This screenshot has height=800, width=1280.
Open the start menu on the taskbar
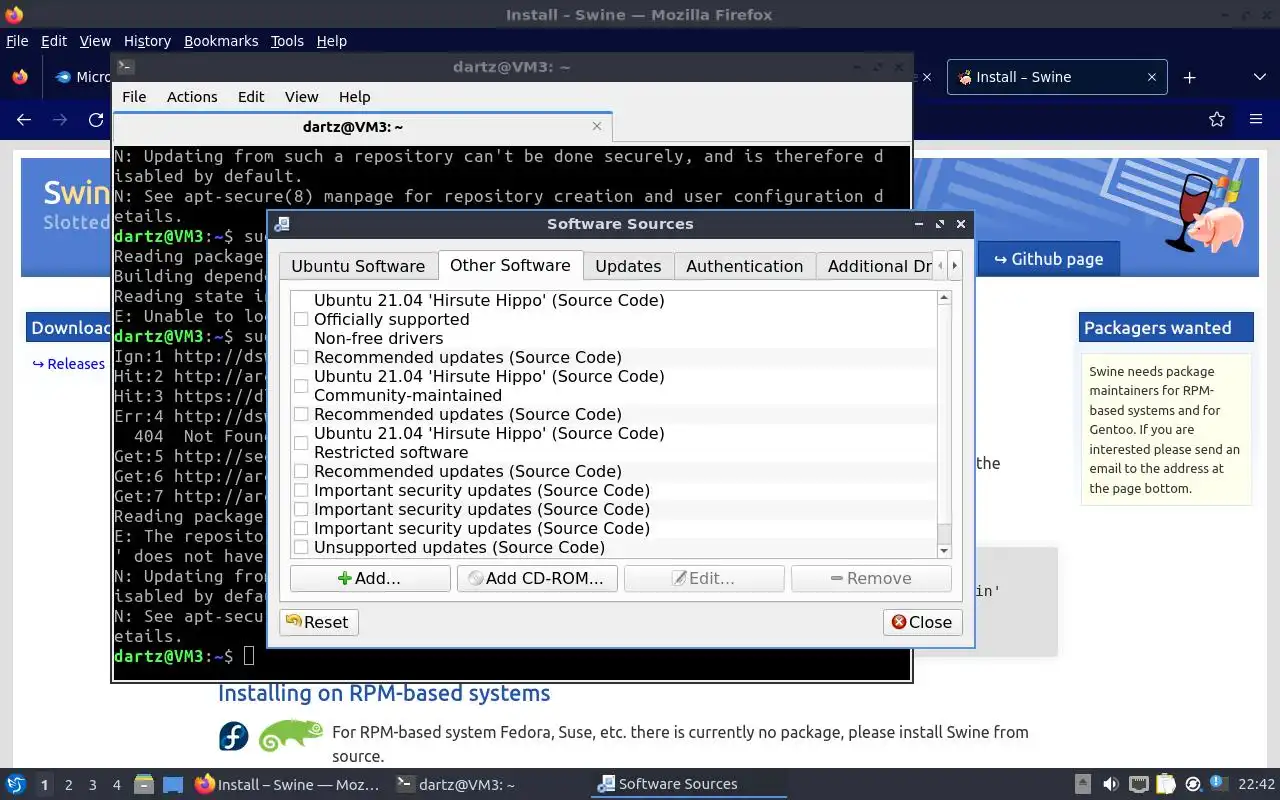[16, 784]
